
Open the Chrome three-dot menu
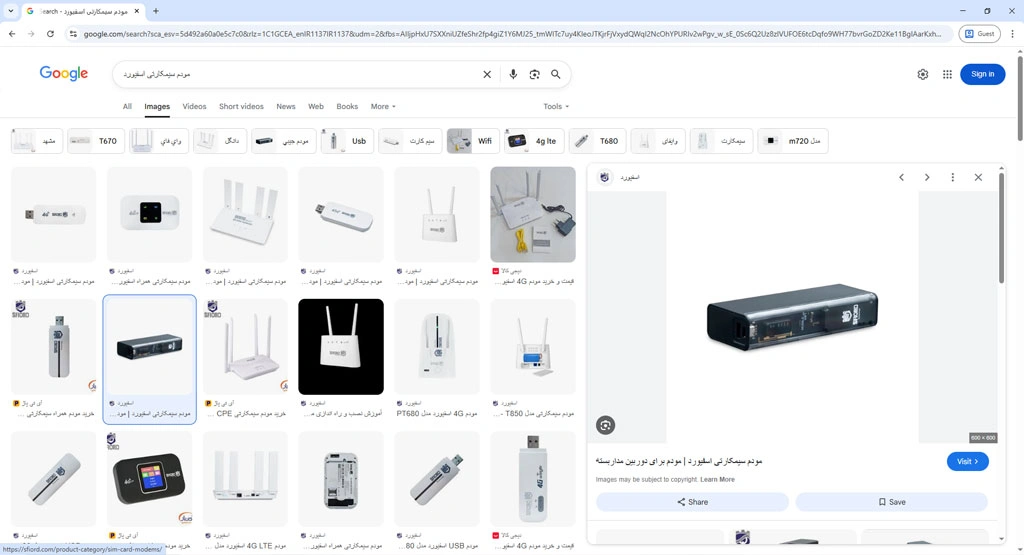coord(1012,33)
